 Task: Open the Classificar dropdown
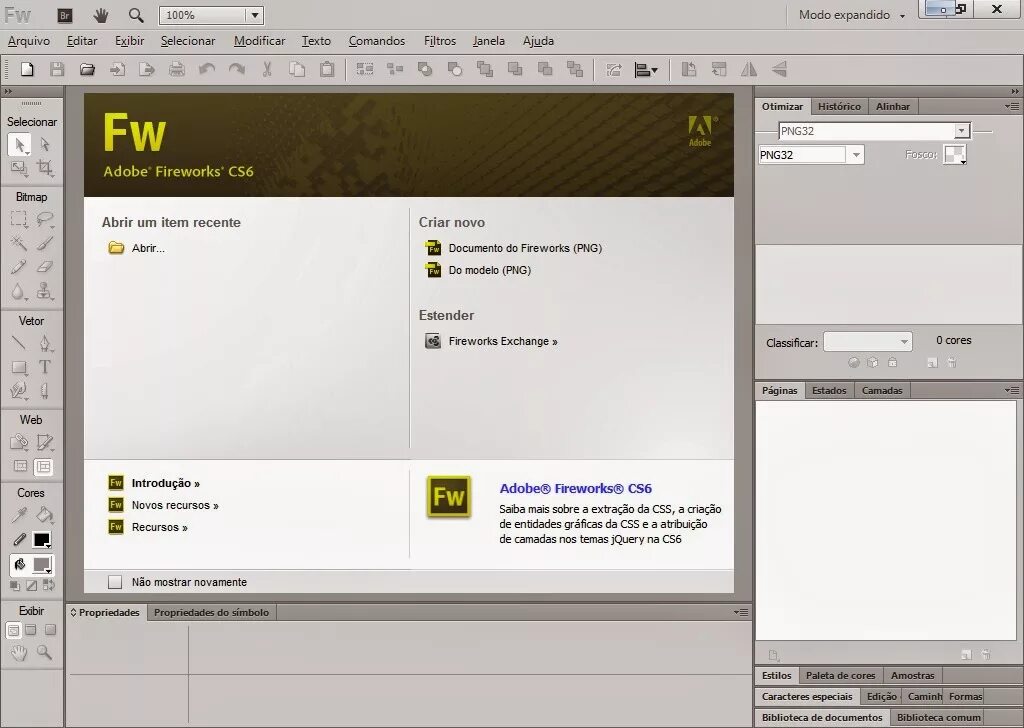[x=867, y=341]
